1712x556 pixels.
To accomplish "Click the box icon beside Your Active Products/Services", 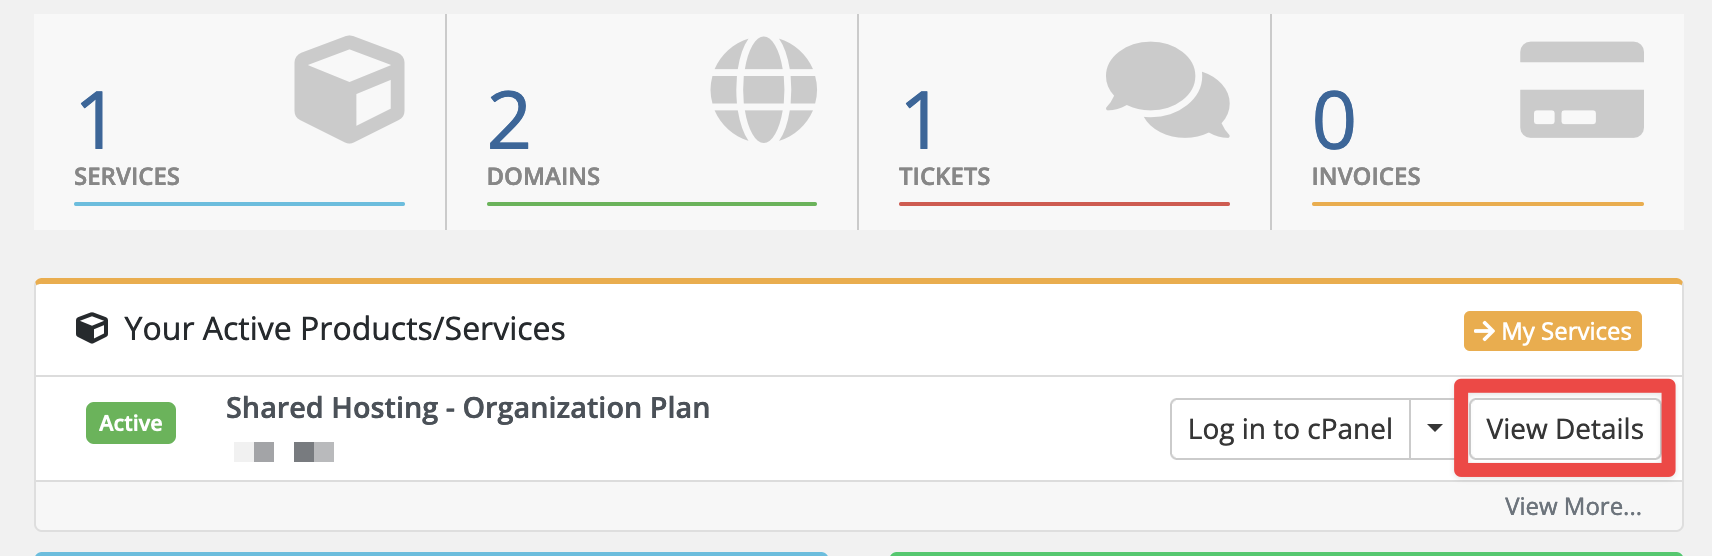I will [x=92, y=328].
